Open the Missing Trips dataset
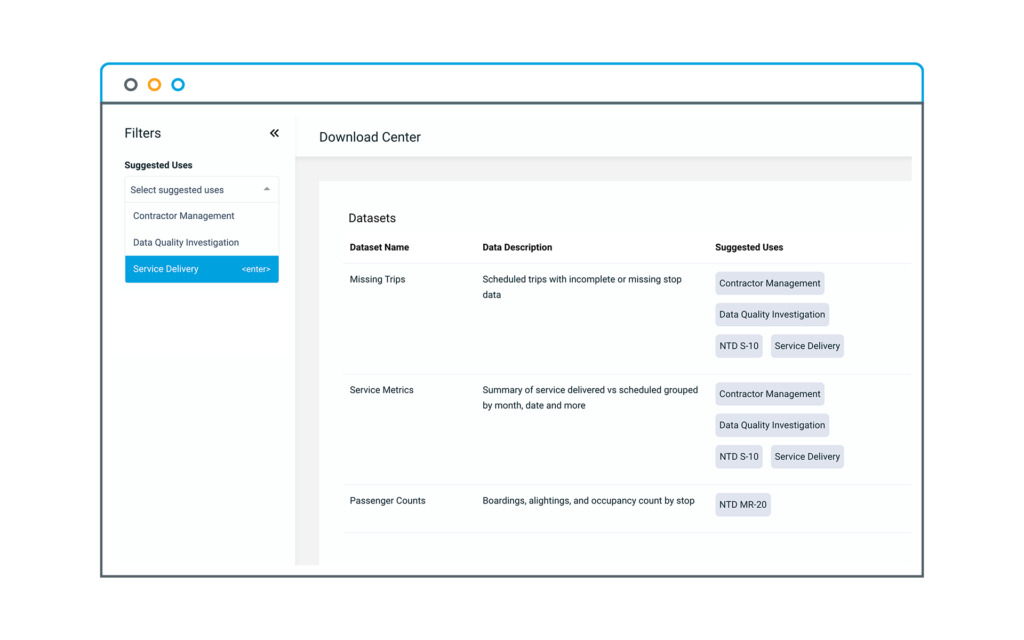Viewport: 1024px width, 640px height. coord(377,279)
